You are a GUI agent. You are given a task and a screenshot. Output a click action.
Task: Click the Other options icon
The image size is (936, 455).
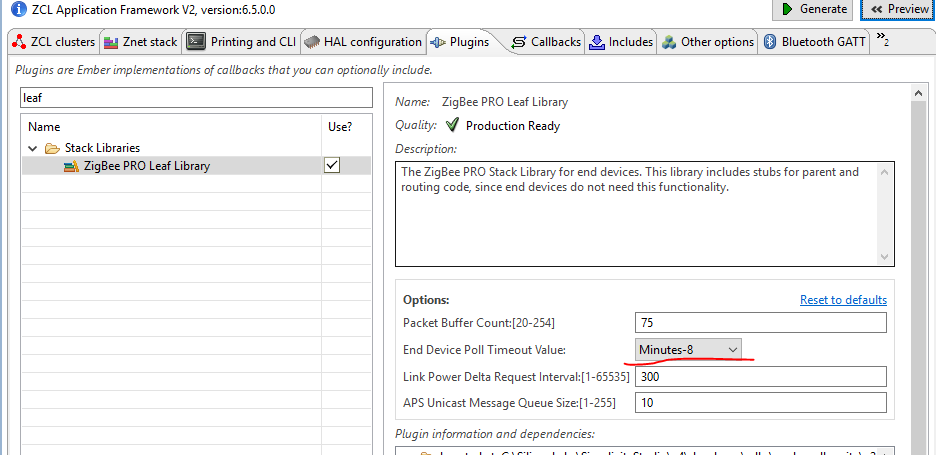tap(669, 42)
